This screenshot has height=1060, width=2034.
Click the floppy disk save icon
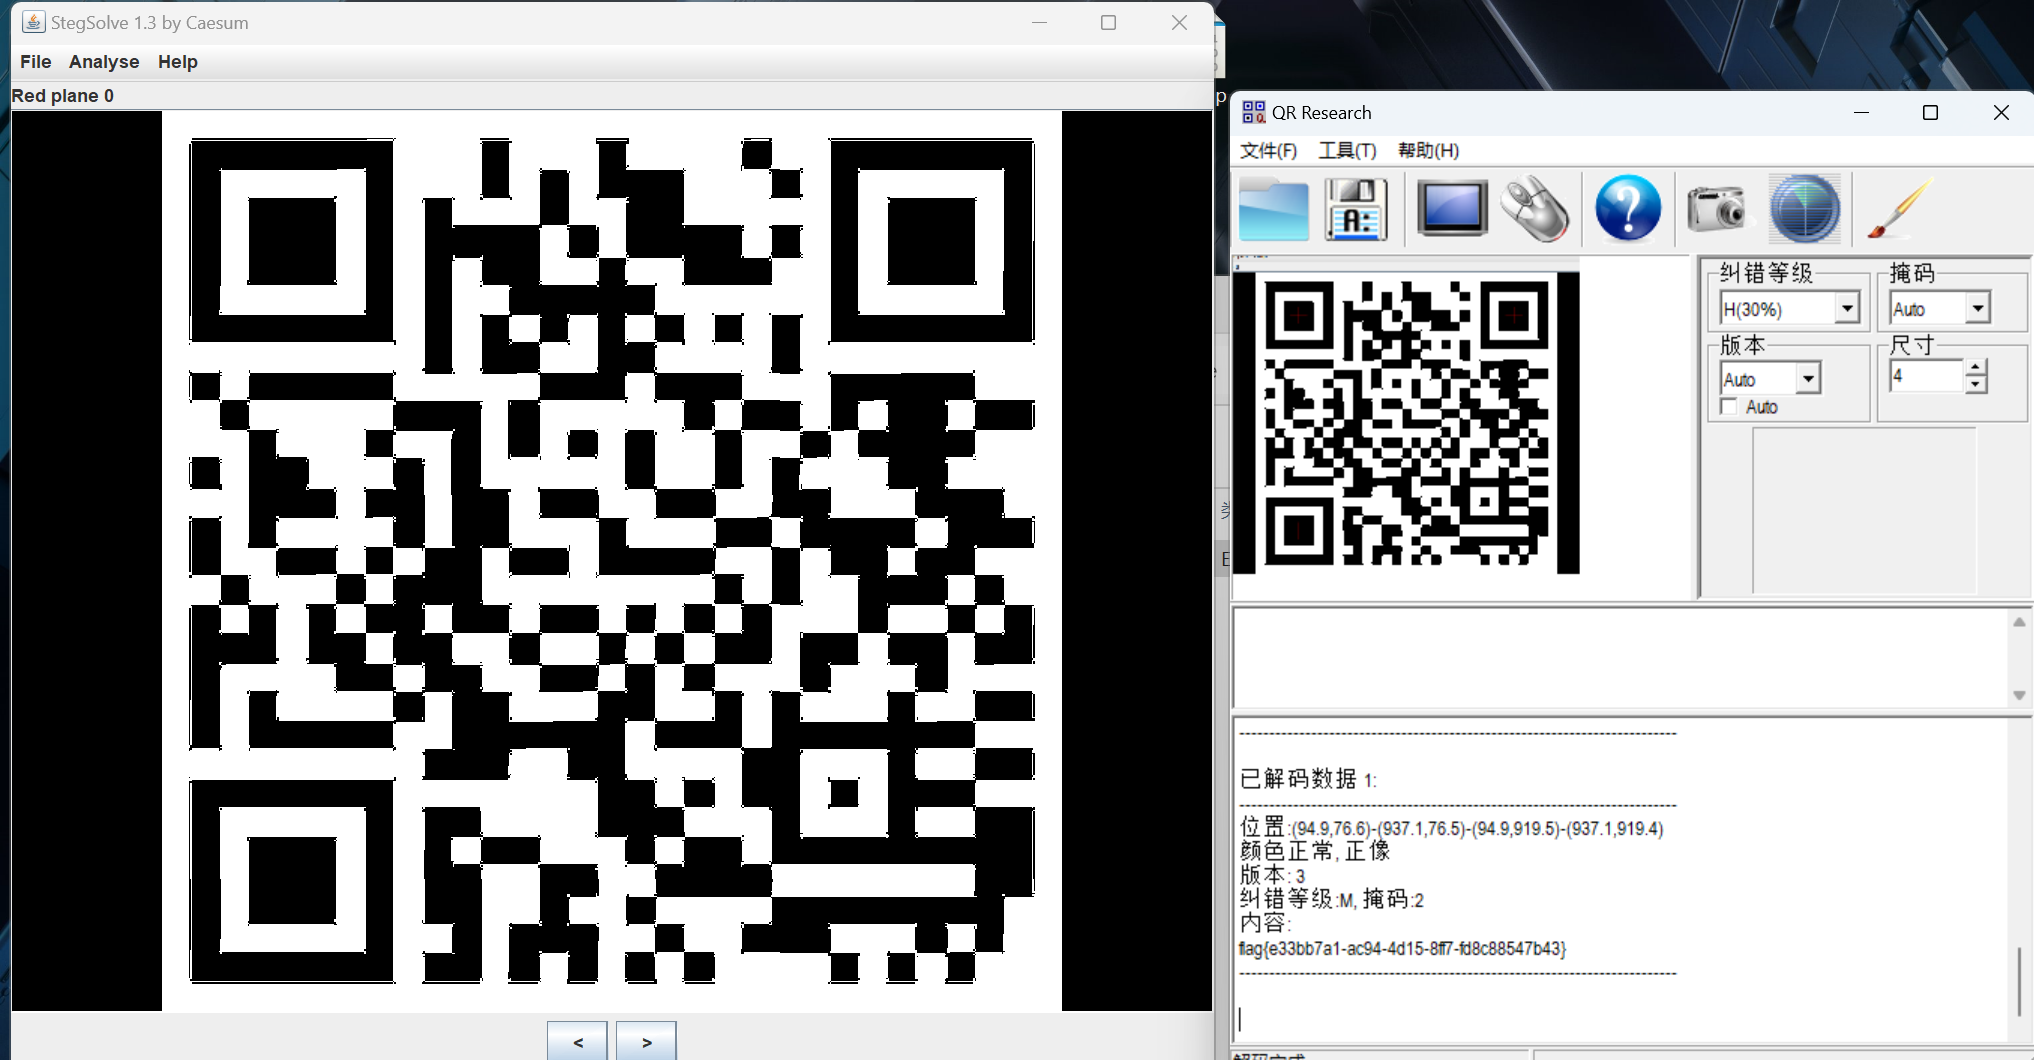(x=1356, y=209)
